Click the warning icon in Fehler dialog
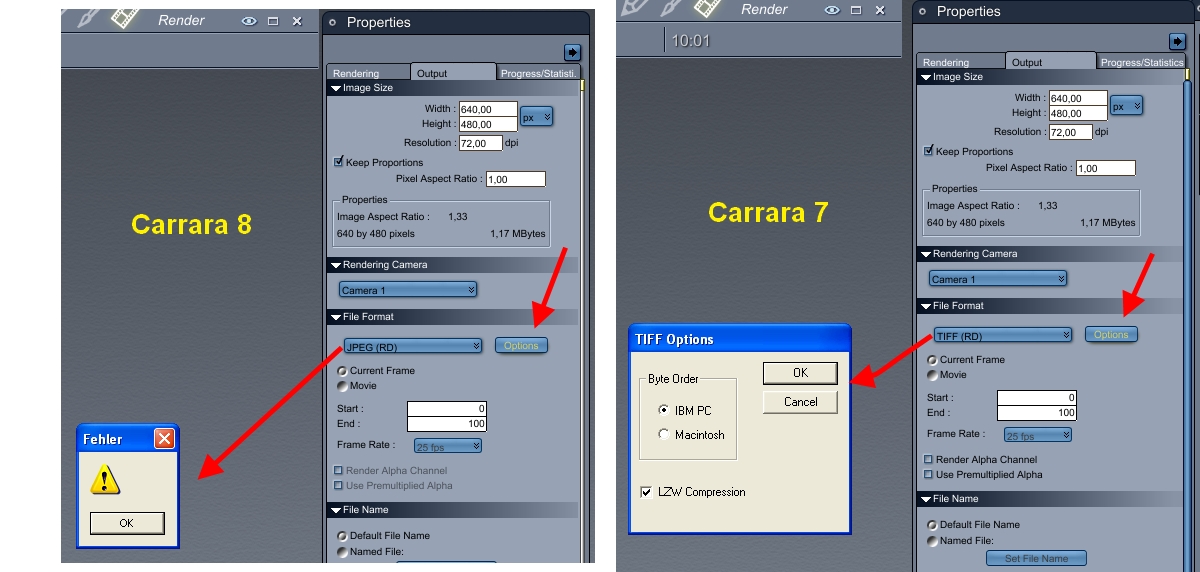The height and width of the screenshot is (572, 1200). 104,480
